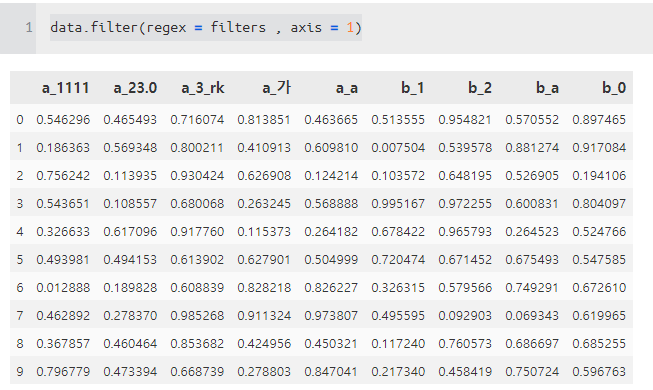This screenshot has height=390, width=653.
Task: Click the cell value 0.985268
Action: click(x=197, y=315)
